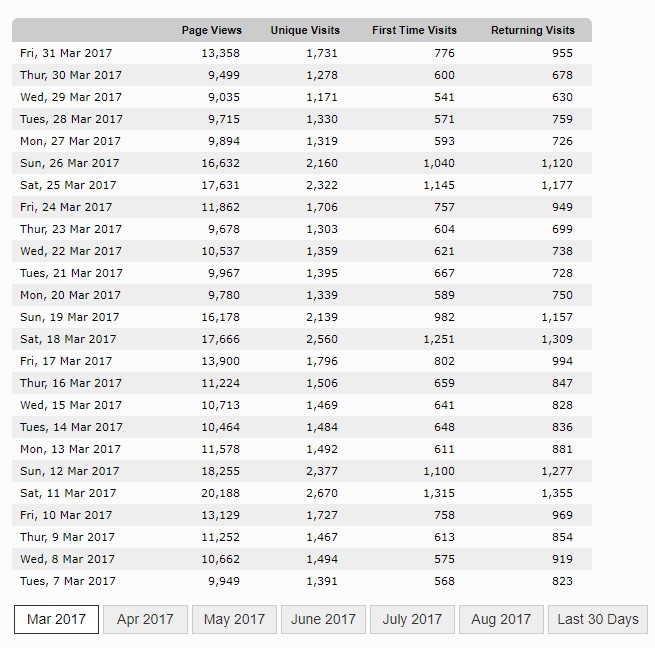Screen dimensions: 655x648
Task: Click page views value 20,188
Action: (221, 493)
